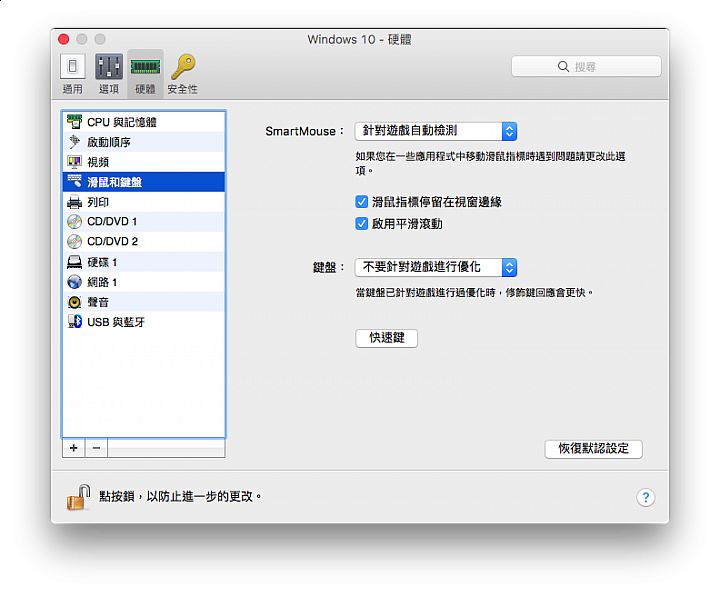This screenshot has width=720, height=596.
Task: Select 啟動順序 in the hardware list
Action: [x=143, y=142]
